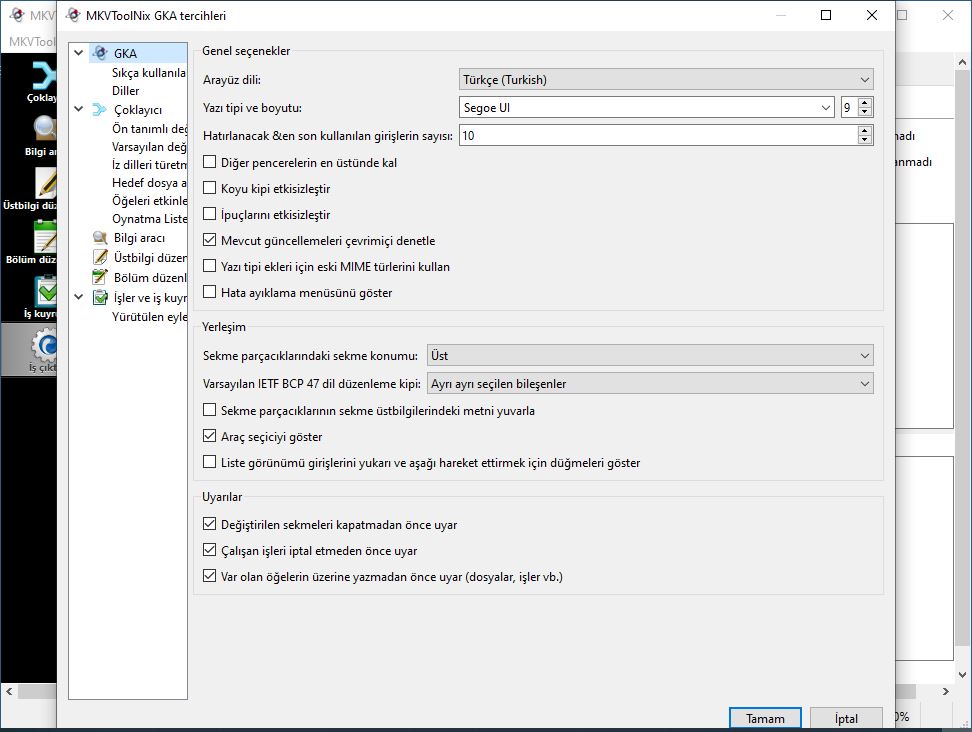
Task: Cancel preferences with İptal button
Action: (x=846, y=718)
